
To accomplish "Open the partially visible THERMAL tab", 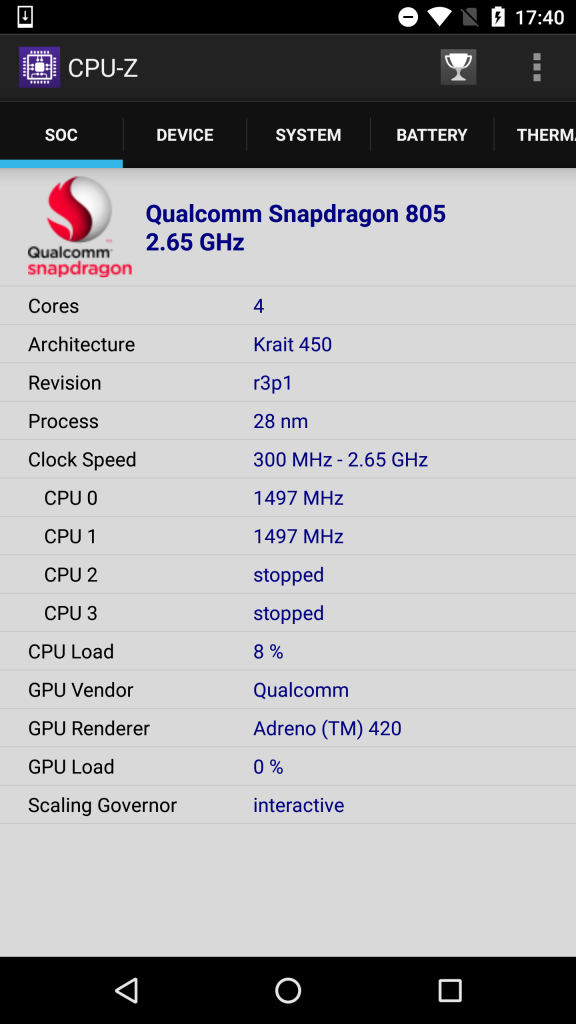I will point(536,135).
